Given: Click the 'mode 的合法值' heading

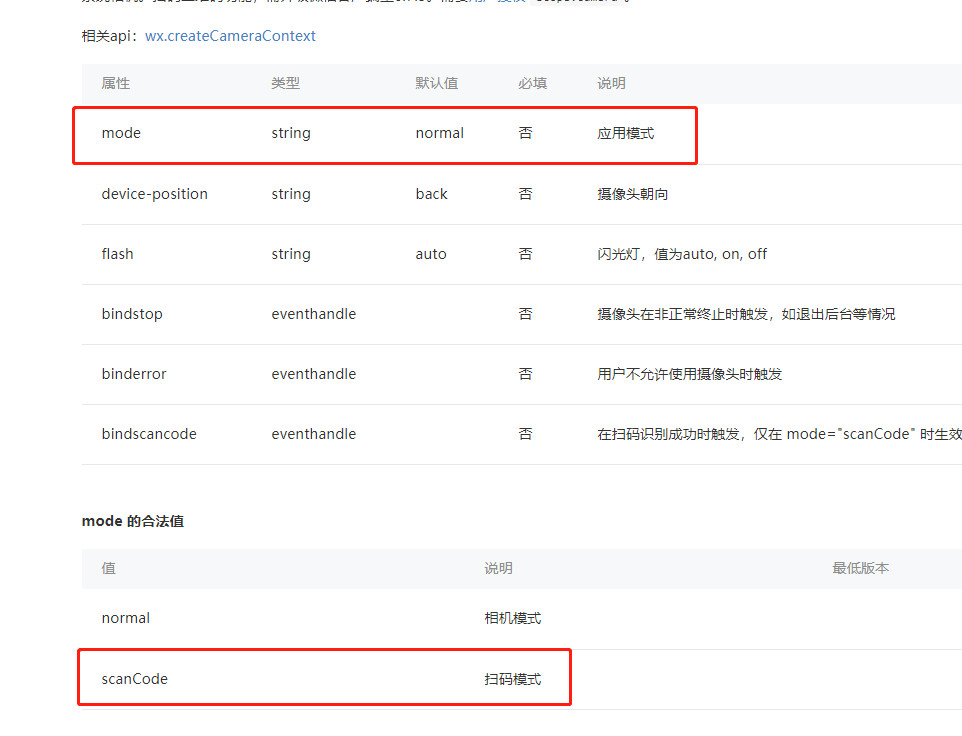Looking at the screenshot, I should [133, 521].
